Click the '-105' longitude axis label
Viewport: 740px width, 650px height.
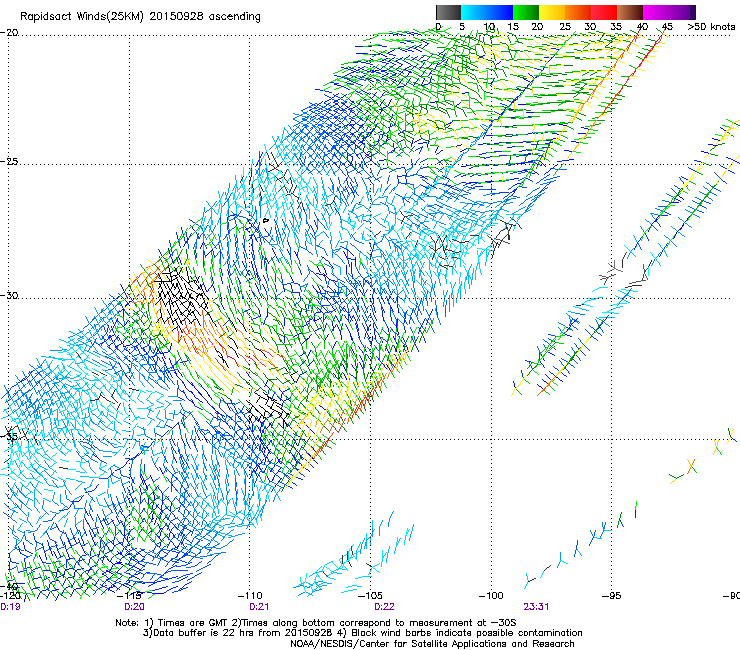point(370,596)
